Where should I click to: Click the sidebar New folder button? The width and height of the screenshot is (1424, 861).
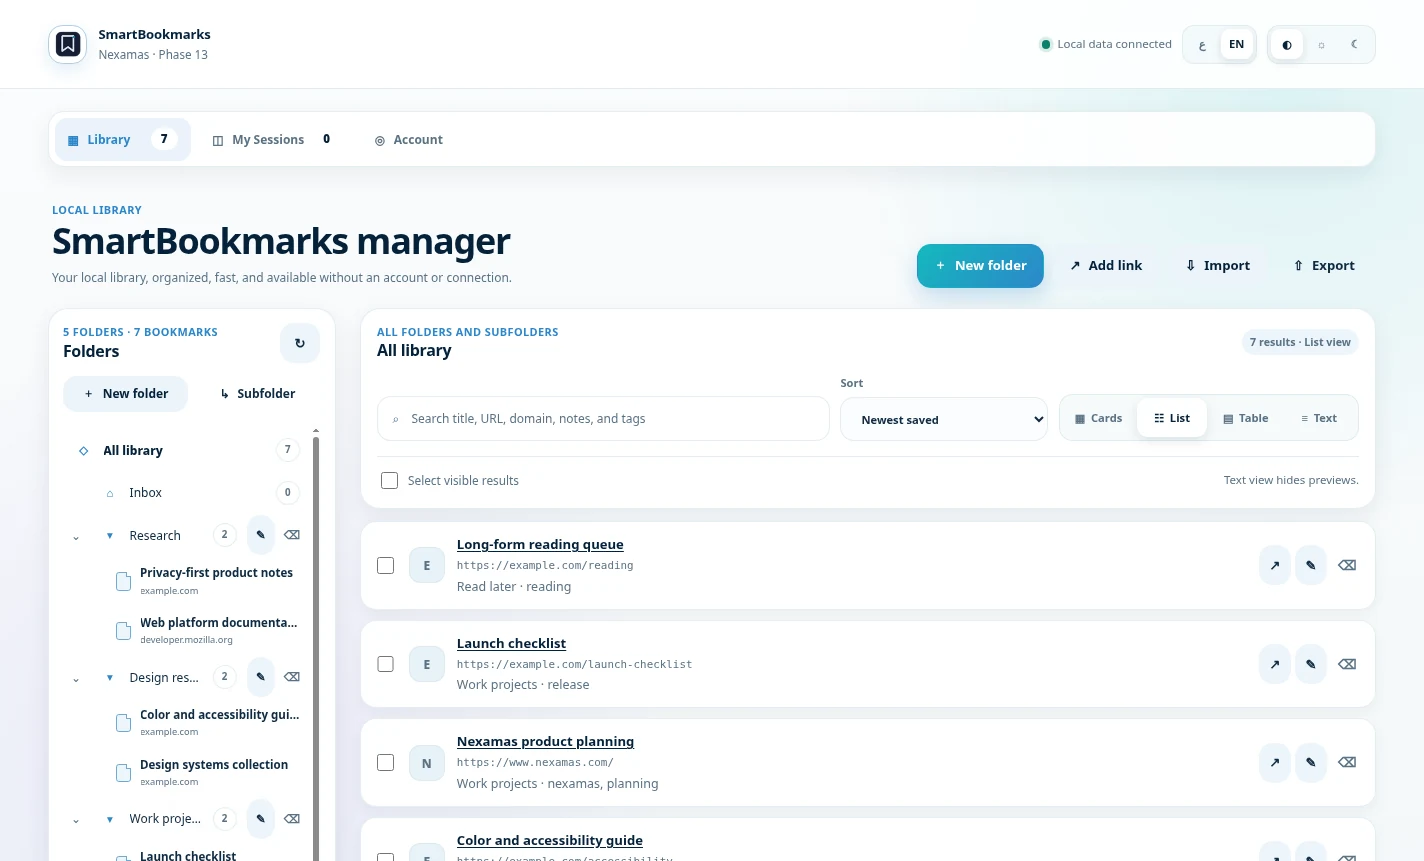[125, 394]
